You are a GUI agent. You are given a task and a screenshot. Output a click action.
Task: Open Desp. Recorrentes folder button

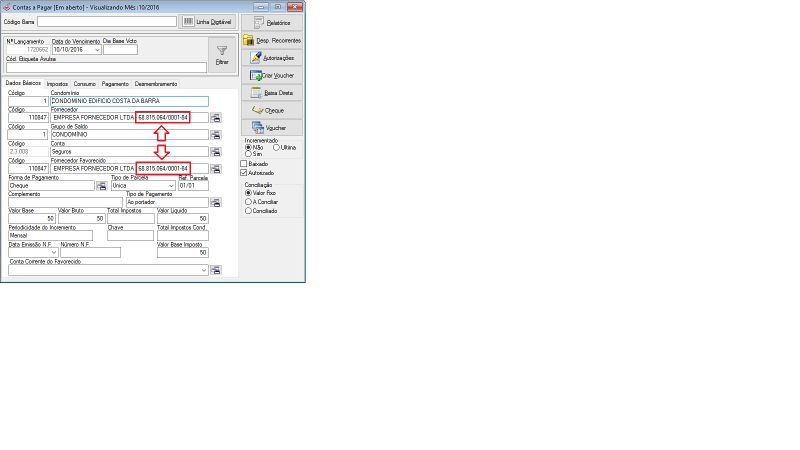271,40
